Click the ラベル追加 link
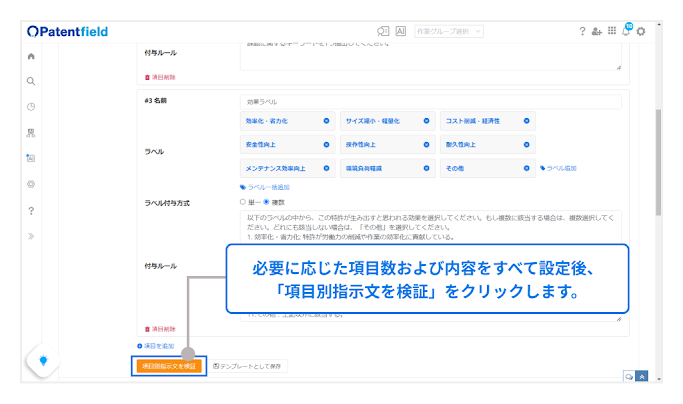This screenshot has width=683, height=404. [x=558, y=168]
